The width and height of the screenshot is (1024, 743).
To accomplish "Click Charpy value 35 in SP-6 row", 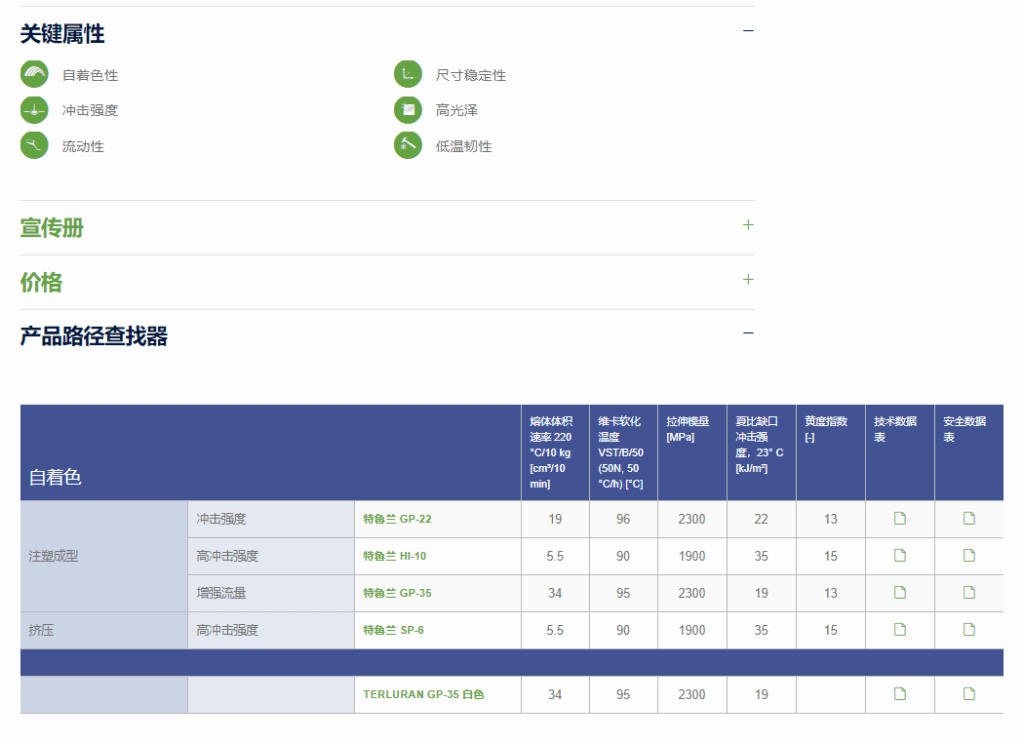I will (761, 631).
